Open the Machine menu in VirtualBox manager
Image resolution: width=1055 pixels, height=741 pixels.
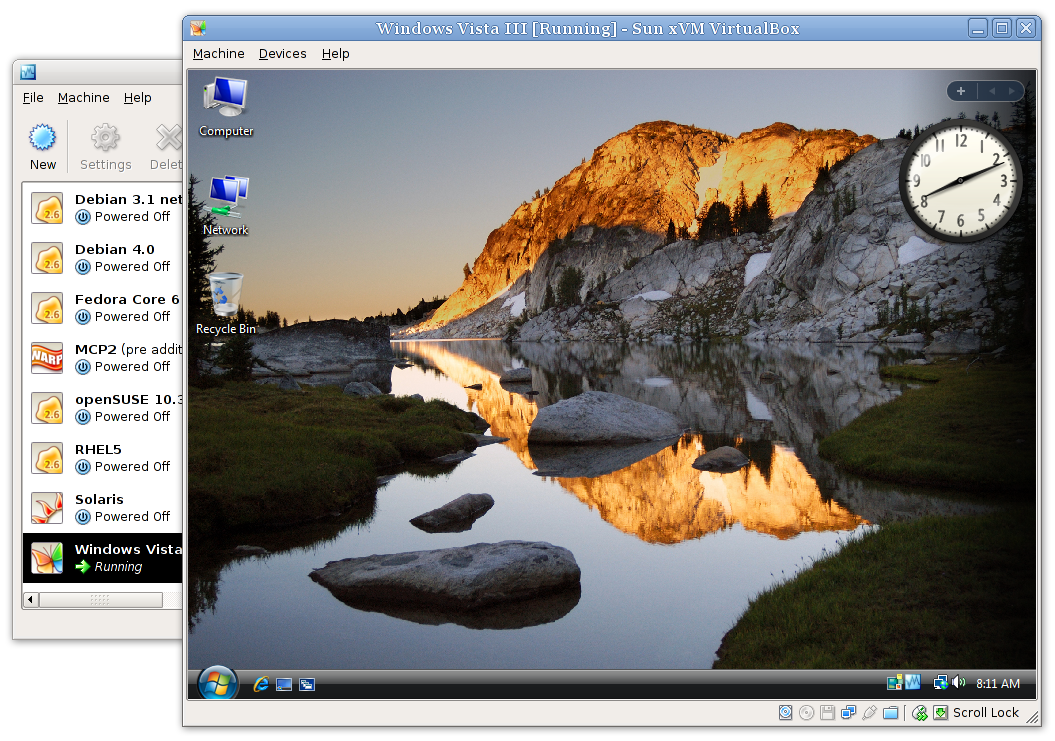click(x=83, y=98)
